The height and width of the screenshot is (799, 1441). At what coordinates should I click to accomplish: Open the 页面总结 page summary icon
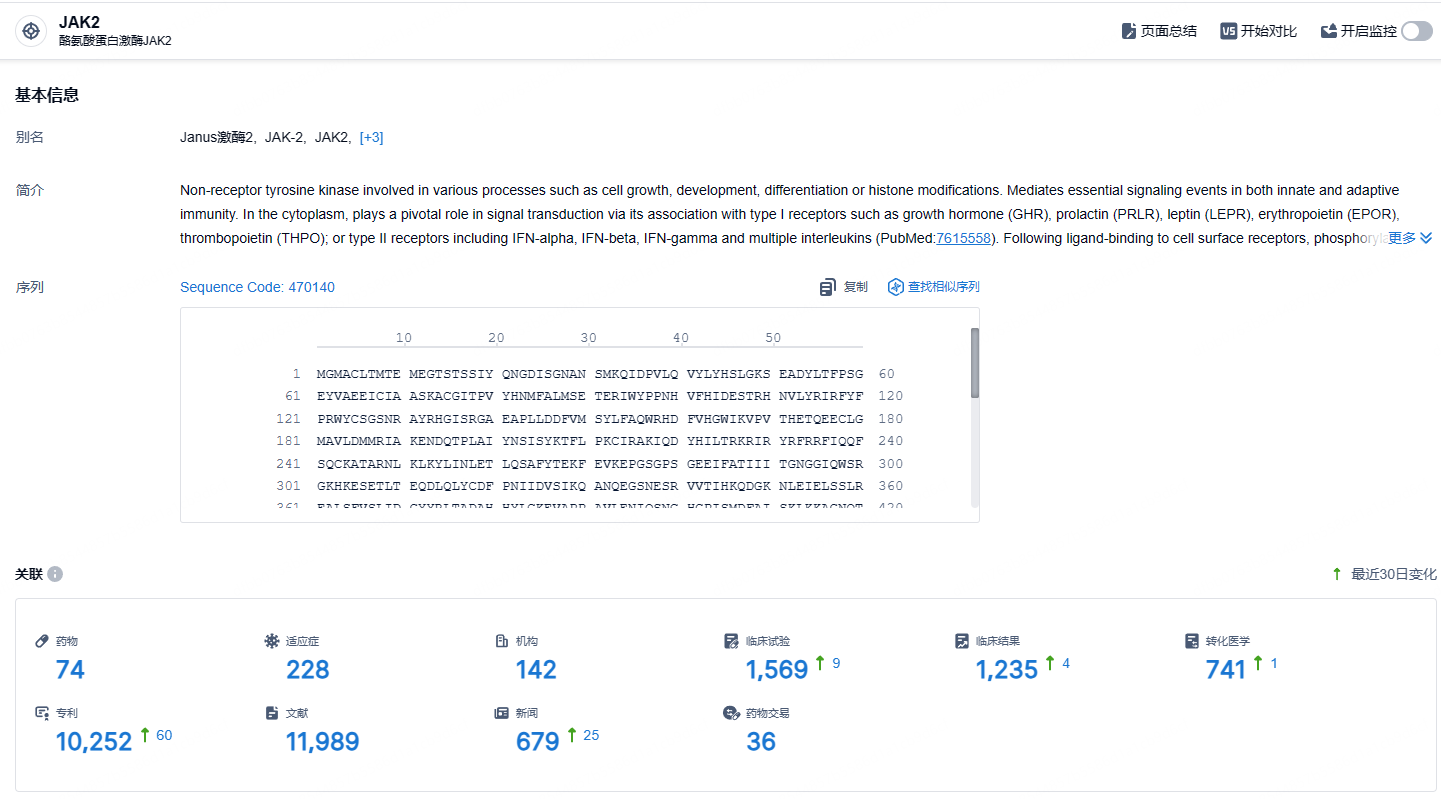coord(1129,31)
